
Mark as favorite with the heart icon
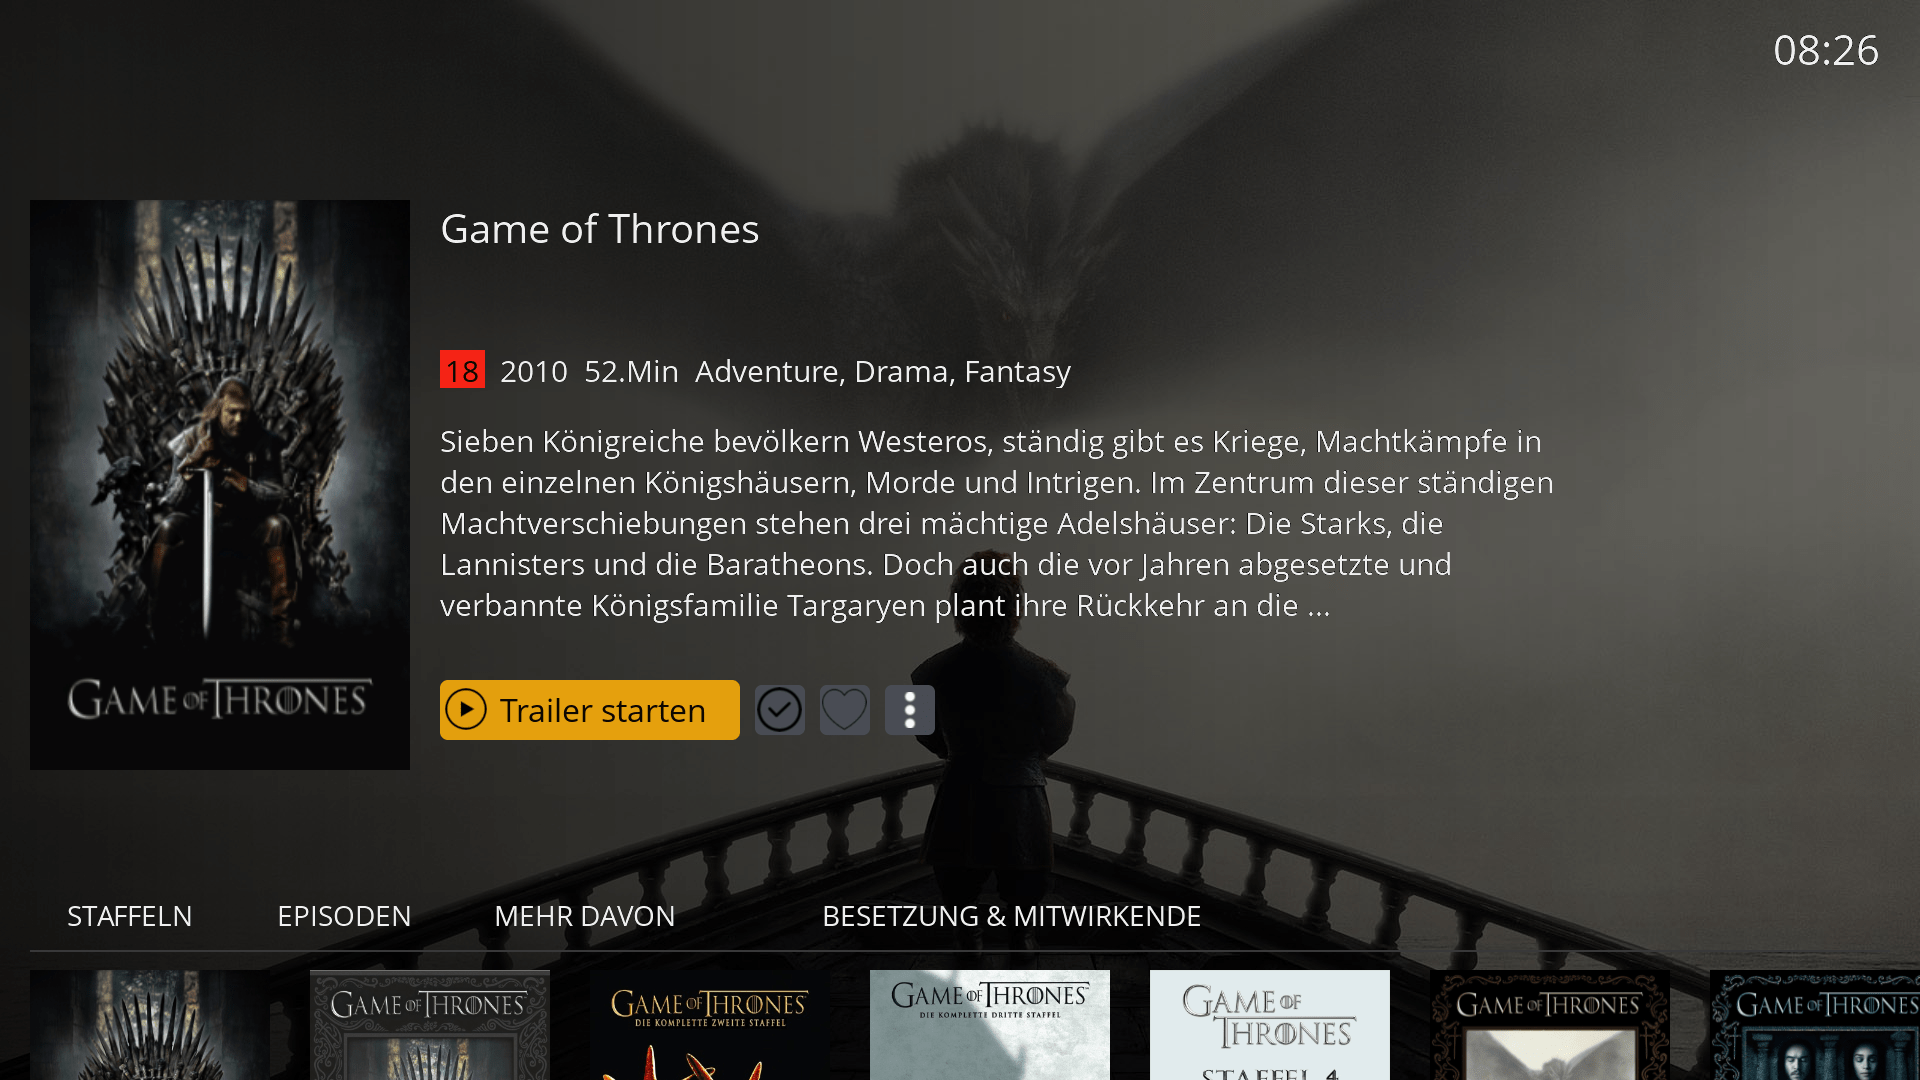coord(845,710)
